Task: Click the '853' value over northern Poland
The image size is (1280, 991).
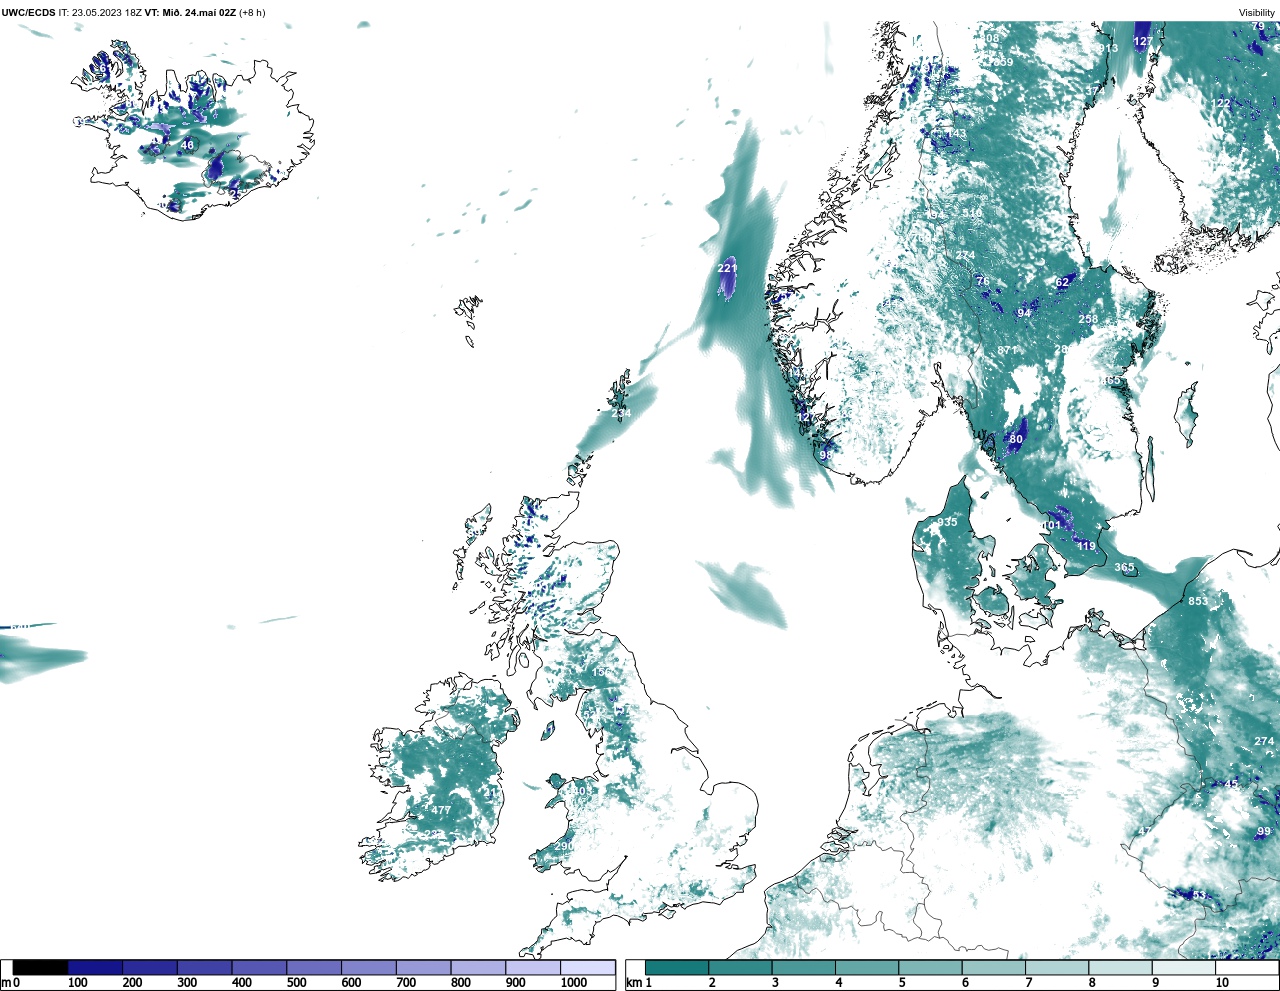Action: point(1198,601)
